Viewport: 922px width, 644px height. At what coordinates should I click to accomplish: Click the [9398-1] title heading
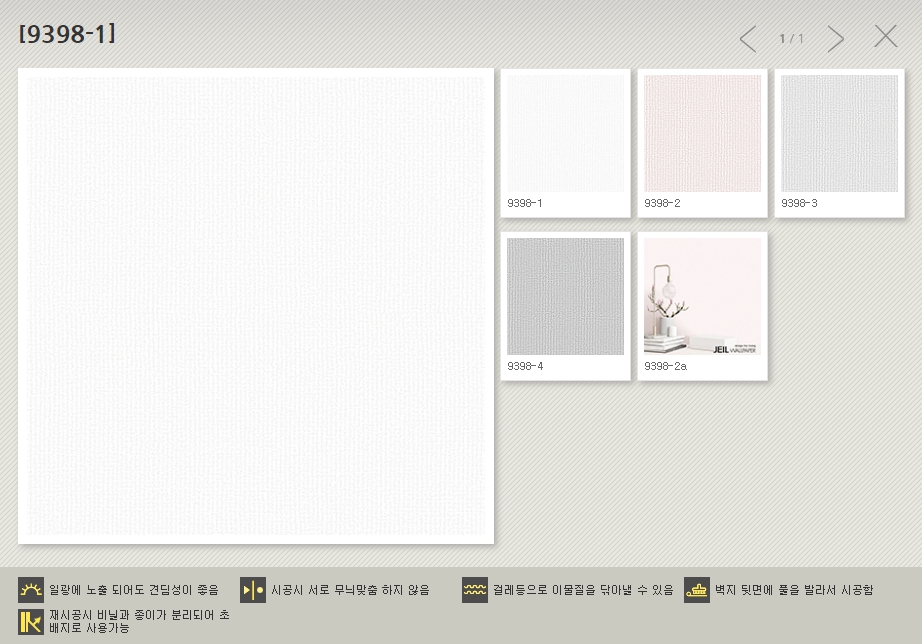tap(67, 34)
